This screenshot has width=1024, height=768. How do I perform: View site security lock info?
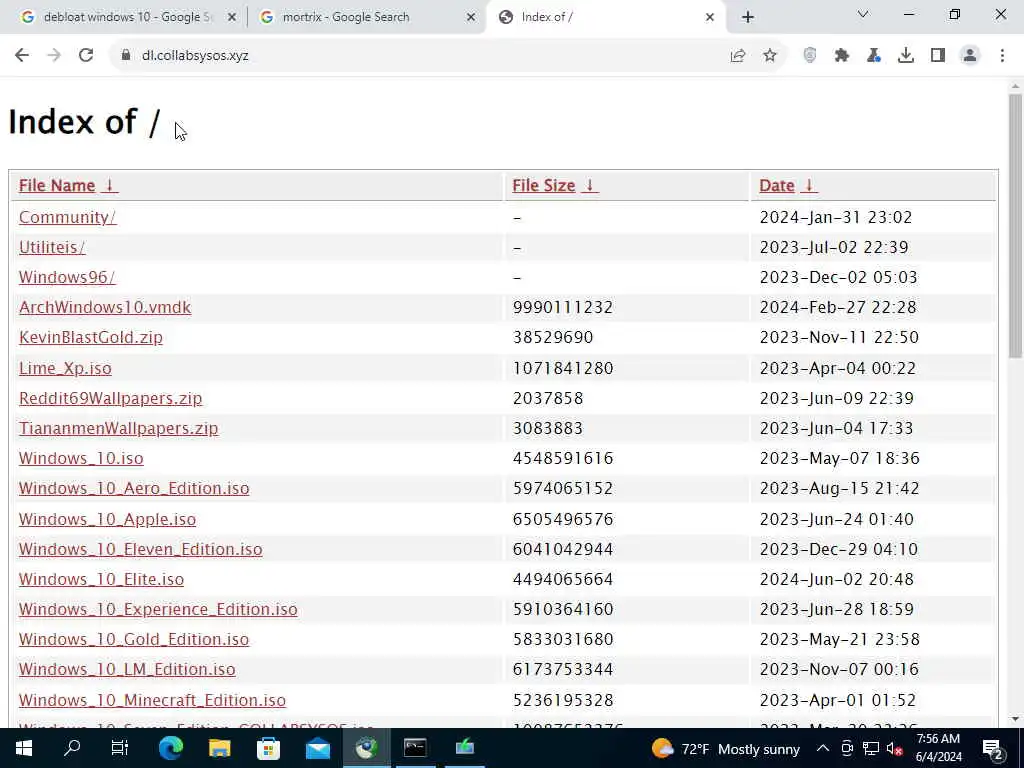pos(125,56)
